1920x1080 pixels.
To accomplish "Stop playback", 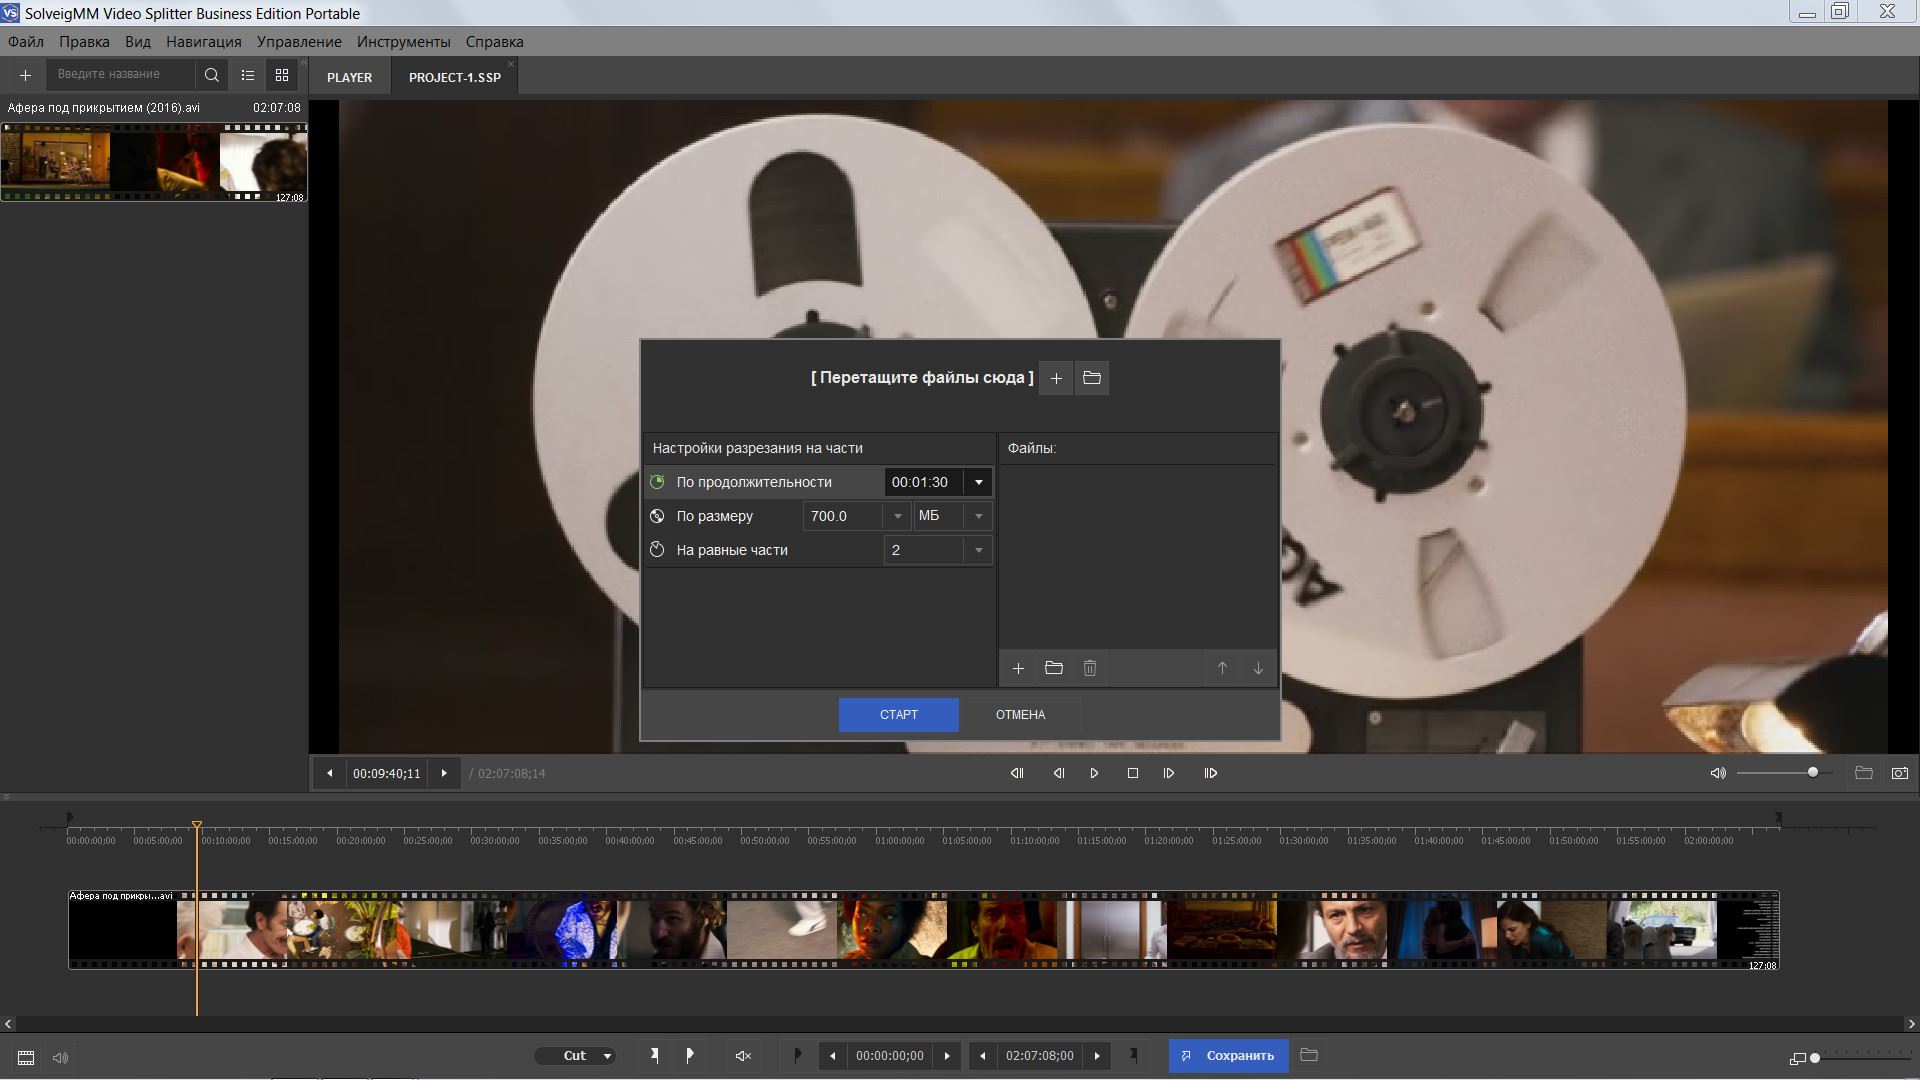I will click(x=1133, y=773).
